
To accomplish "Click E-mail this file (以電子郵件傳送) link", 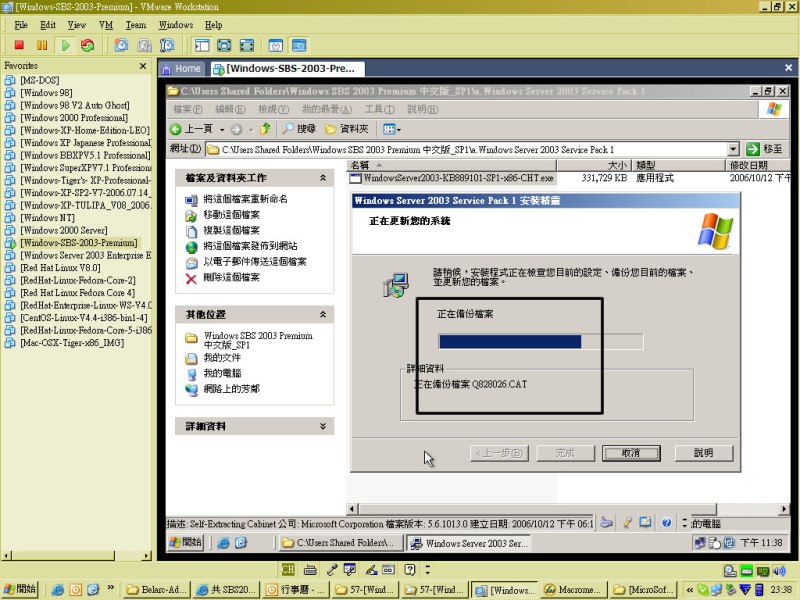I will (255, 262).
